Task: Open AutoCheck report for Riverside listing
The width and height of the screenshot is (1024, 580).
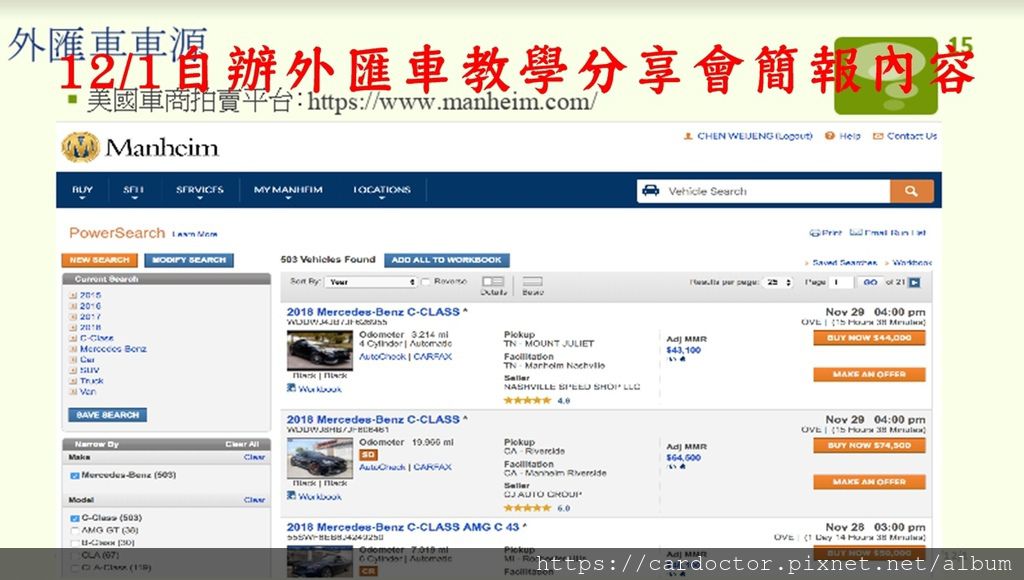Action: 383,467
